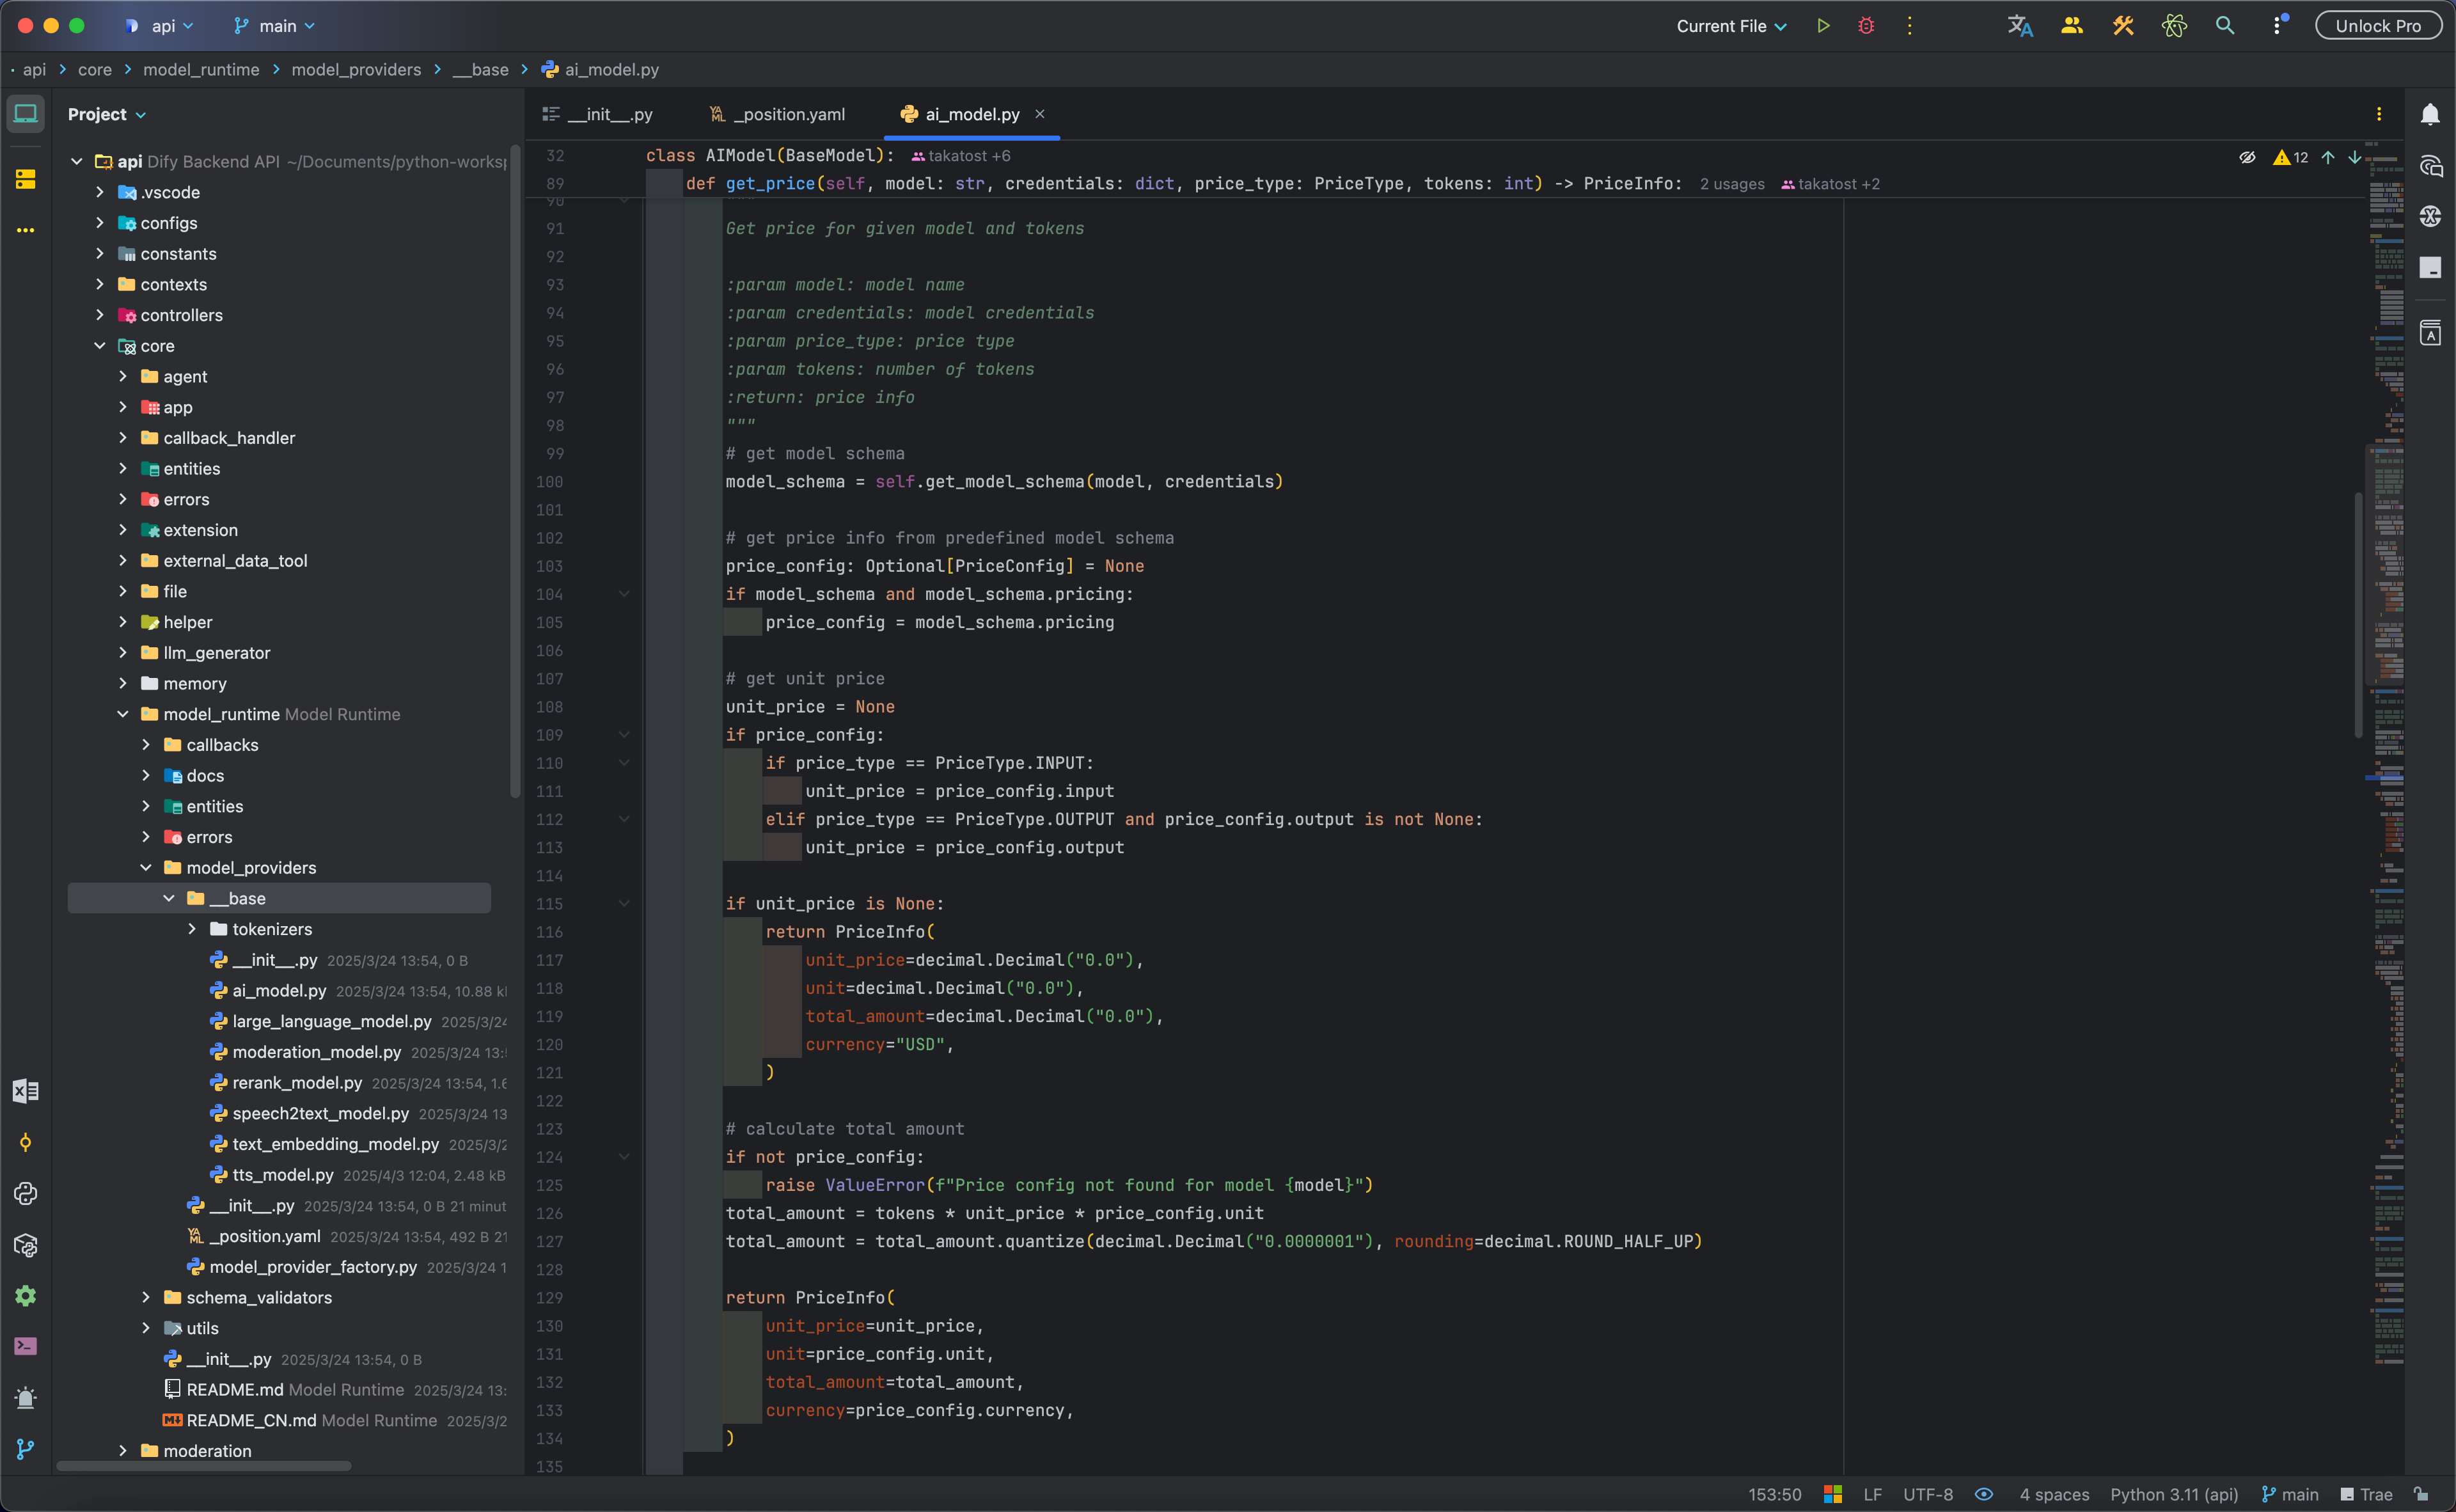This screenshot has height=1512, width=2456.
Task: Open large_language_model.py in project tree
Action: click(331, 1021)
